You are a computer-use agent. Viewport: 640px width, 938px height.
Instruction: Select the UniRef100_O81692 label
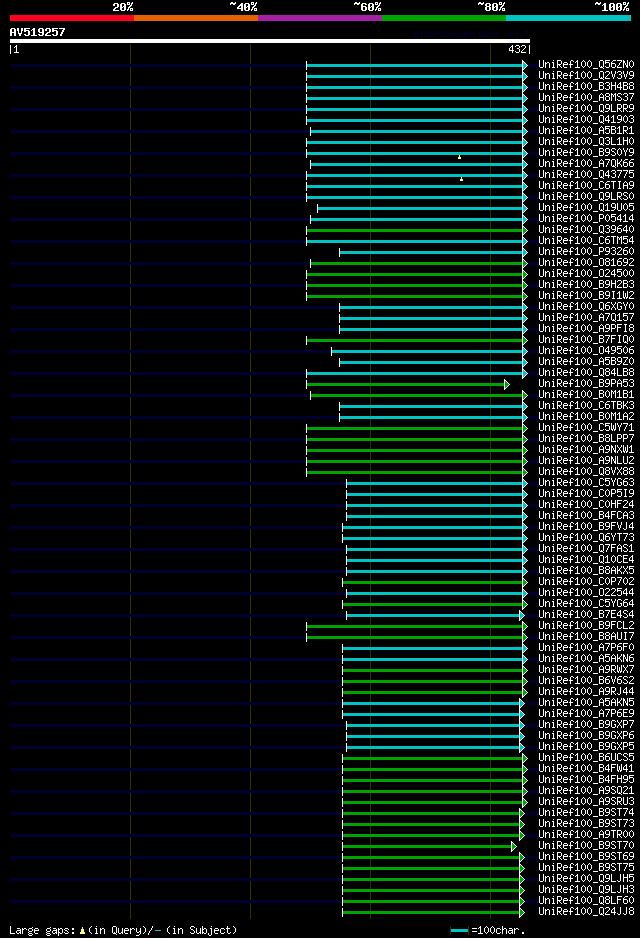click(586, 263)
